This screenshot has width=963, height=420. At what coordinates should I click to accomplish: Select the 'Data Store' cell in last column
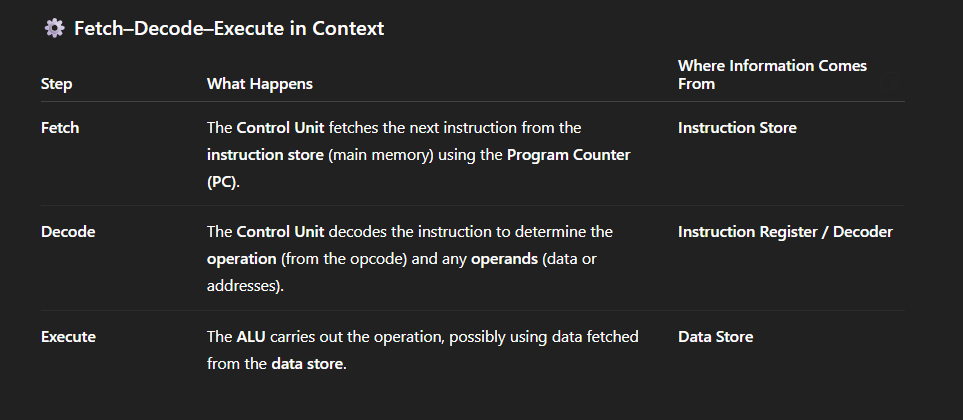715,337
